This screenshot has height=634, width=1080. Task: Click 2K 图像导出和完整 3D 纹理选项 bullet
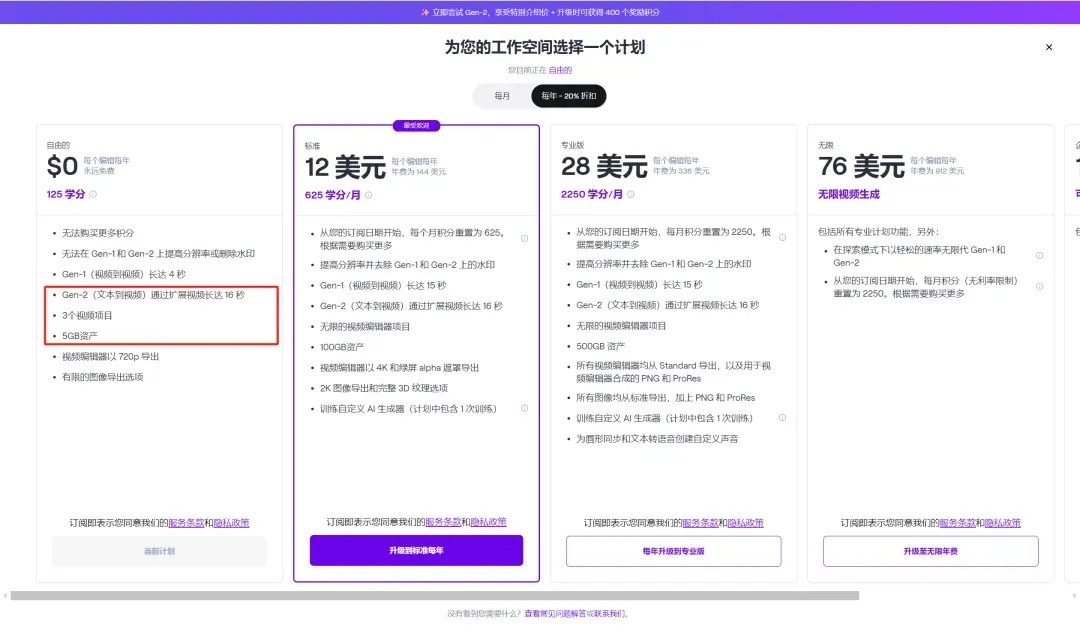pyautogui.click(x=384, y=389)
